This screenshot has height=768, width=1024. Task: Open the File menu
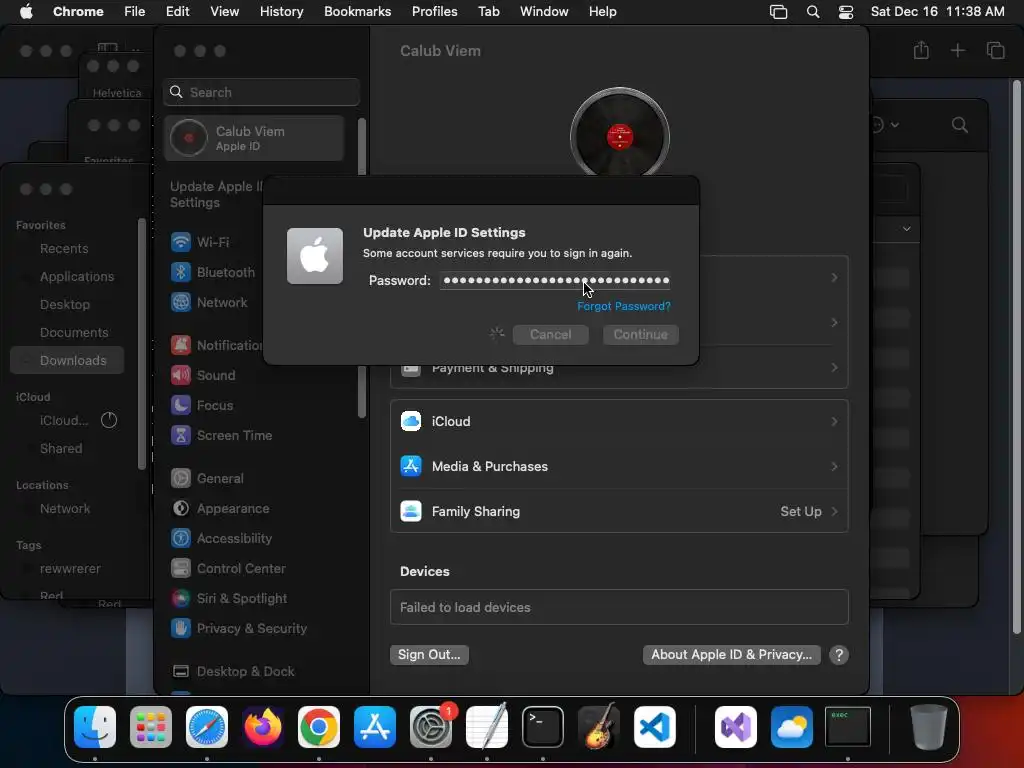pyautogui.click(x=135, y=12)
